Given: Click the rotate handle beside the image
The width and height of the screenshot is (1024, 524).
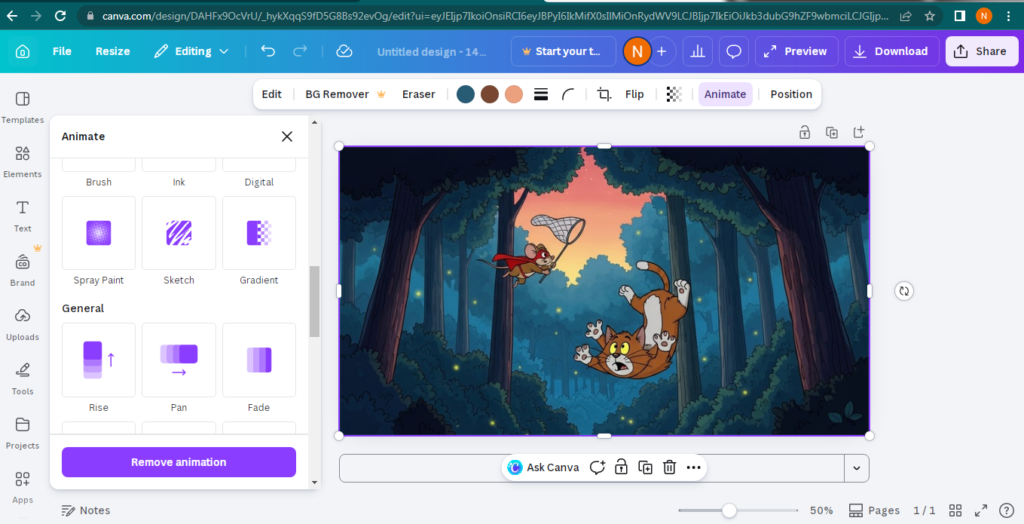Looking at the screenshot, I should point(904,291).
